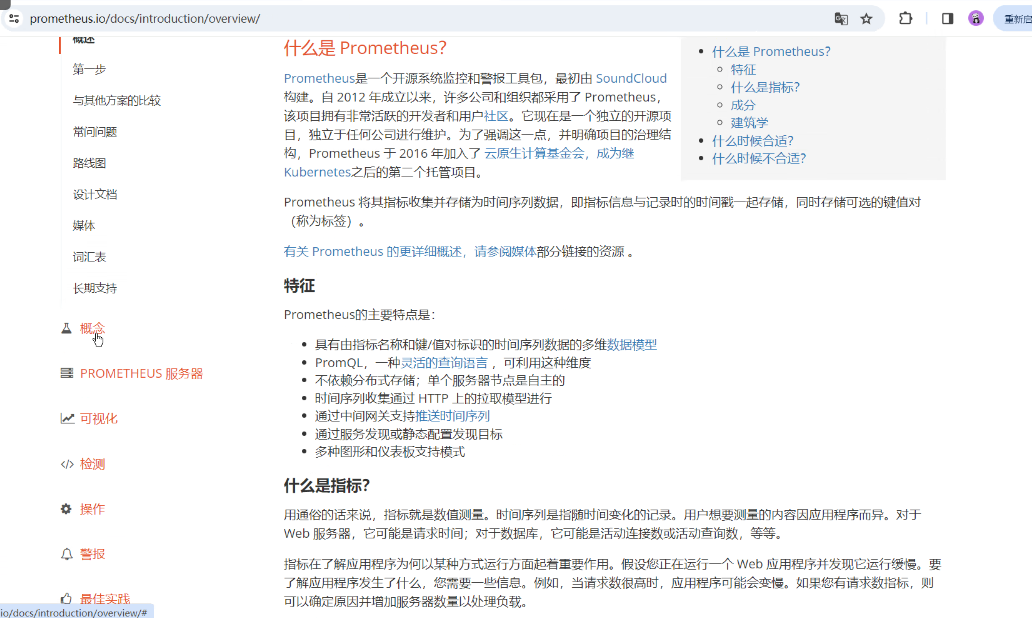
Task: Click the text 多种图形和仪表板支持模式
Action: point(390,451)
